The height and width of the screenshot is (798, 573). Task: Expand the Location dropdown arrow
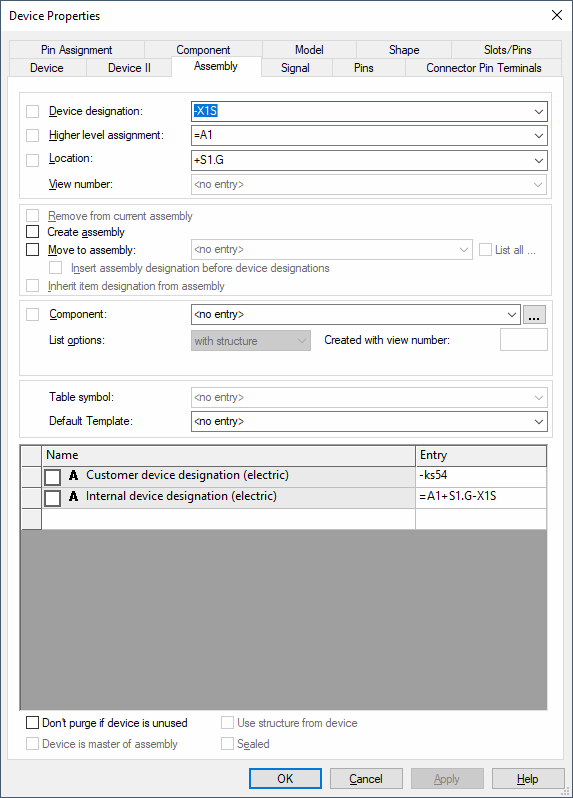click(538, 160)
